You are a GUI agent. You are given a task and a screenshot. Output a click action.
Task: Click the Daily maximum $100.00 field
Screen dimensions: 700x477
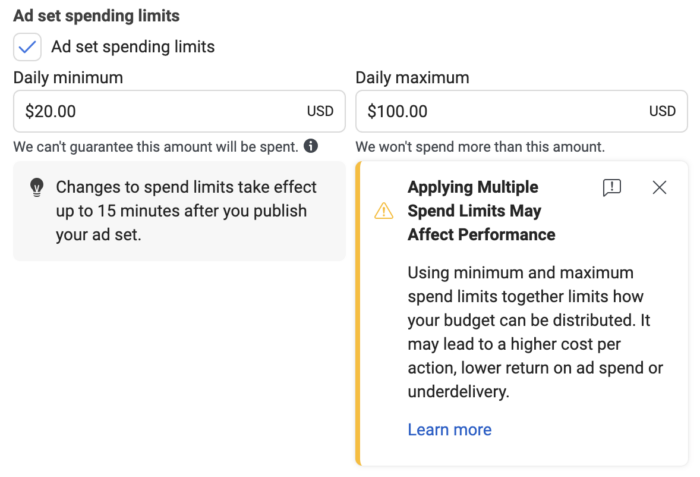coord(500,111)
